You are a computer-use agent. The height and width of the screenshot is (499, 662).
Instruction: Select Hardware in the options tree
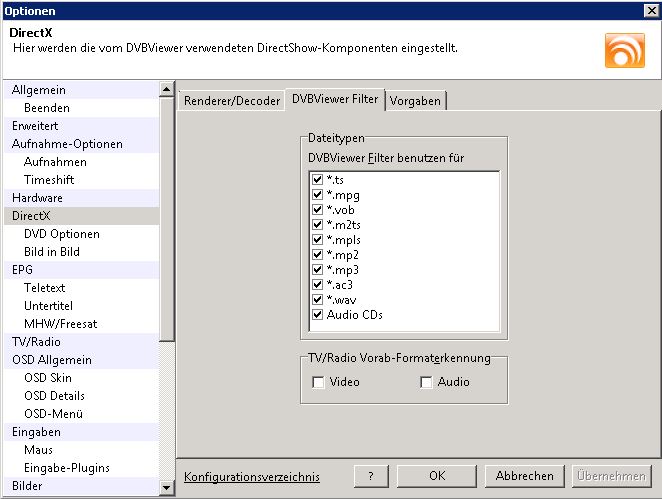37,198
